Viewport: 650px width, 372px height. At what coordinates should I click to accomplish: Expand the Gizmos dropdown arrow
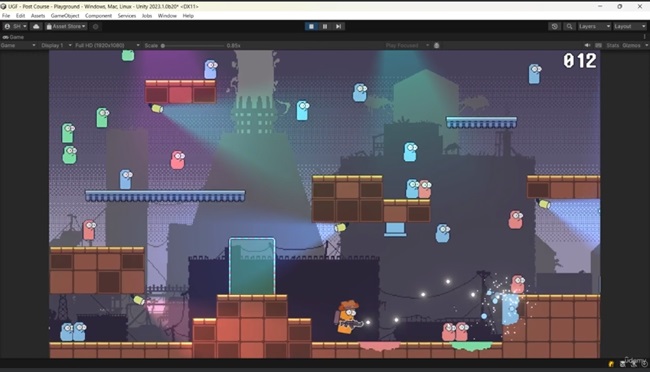(646, 45)
